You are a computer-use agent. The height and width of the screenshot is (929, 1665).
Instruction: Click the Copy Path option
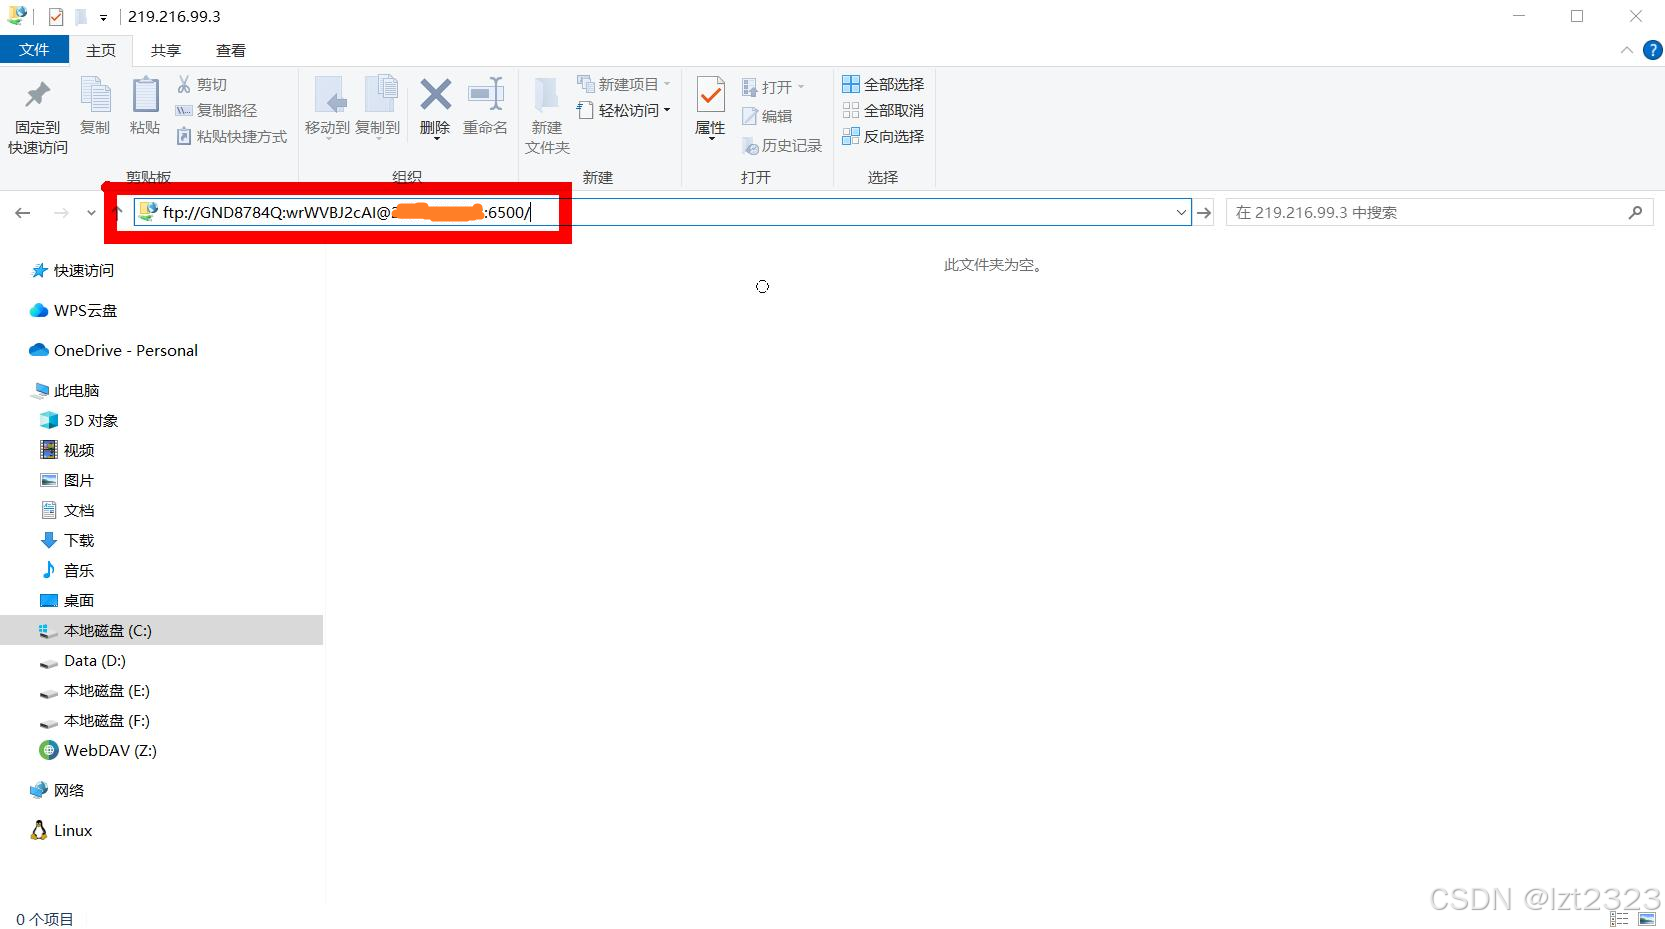(216, 110)
